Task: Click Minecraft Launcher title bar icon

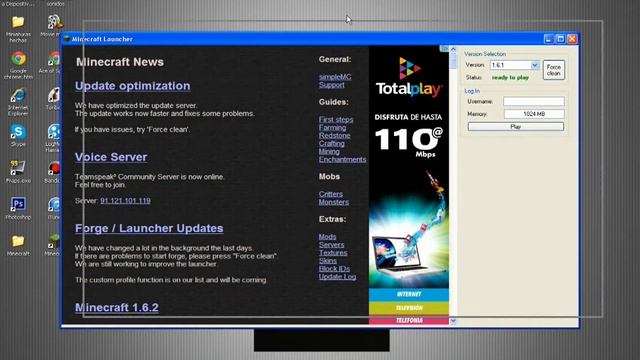Action: point(67,39)
